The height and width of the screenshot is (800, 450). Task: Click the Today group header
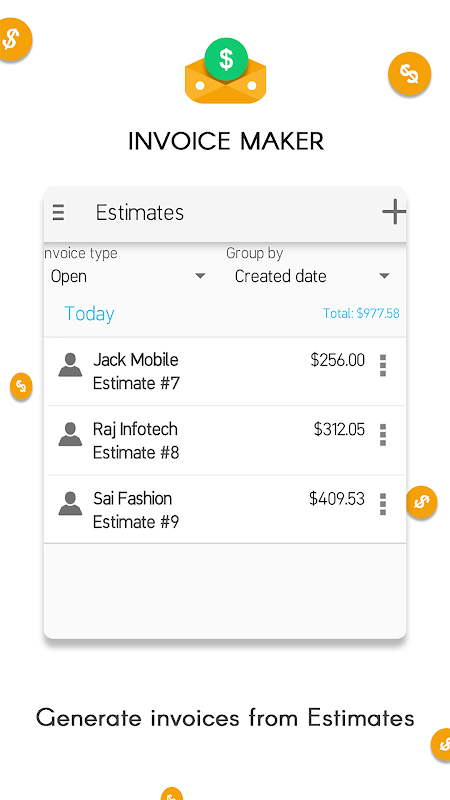[89, 314]
